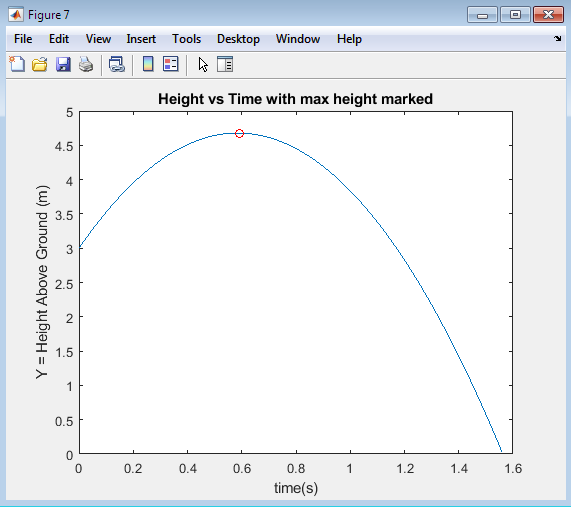
Task: Print the figure using printer icon
Action: click(x=86, y=64)
